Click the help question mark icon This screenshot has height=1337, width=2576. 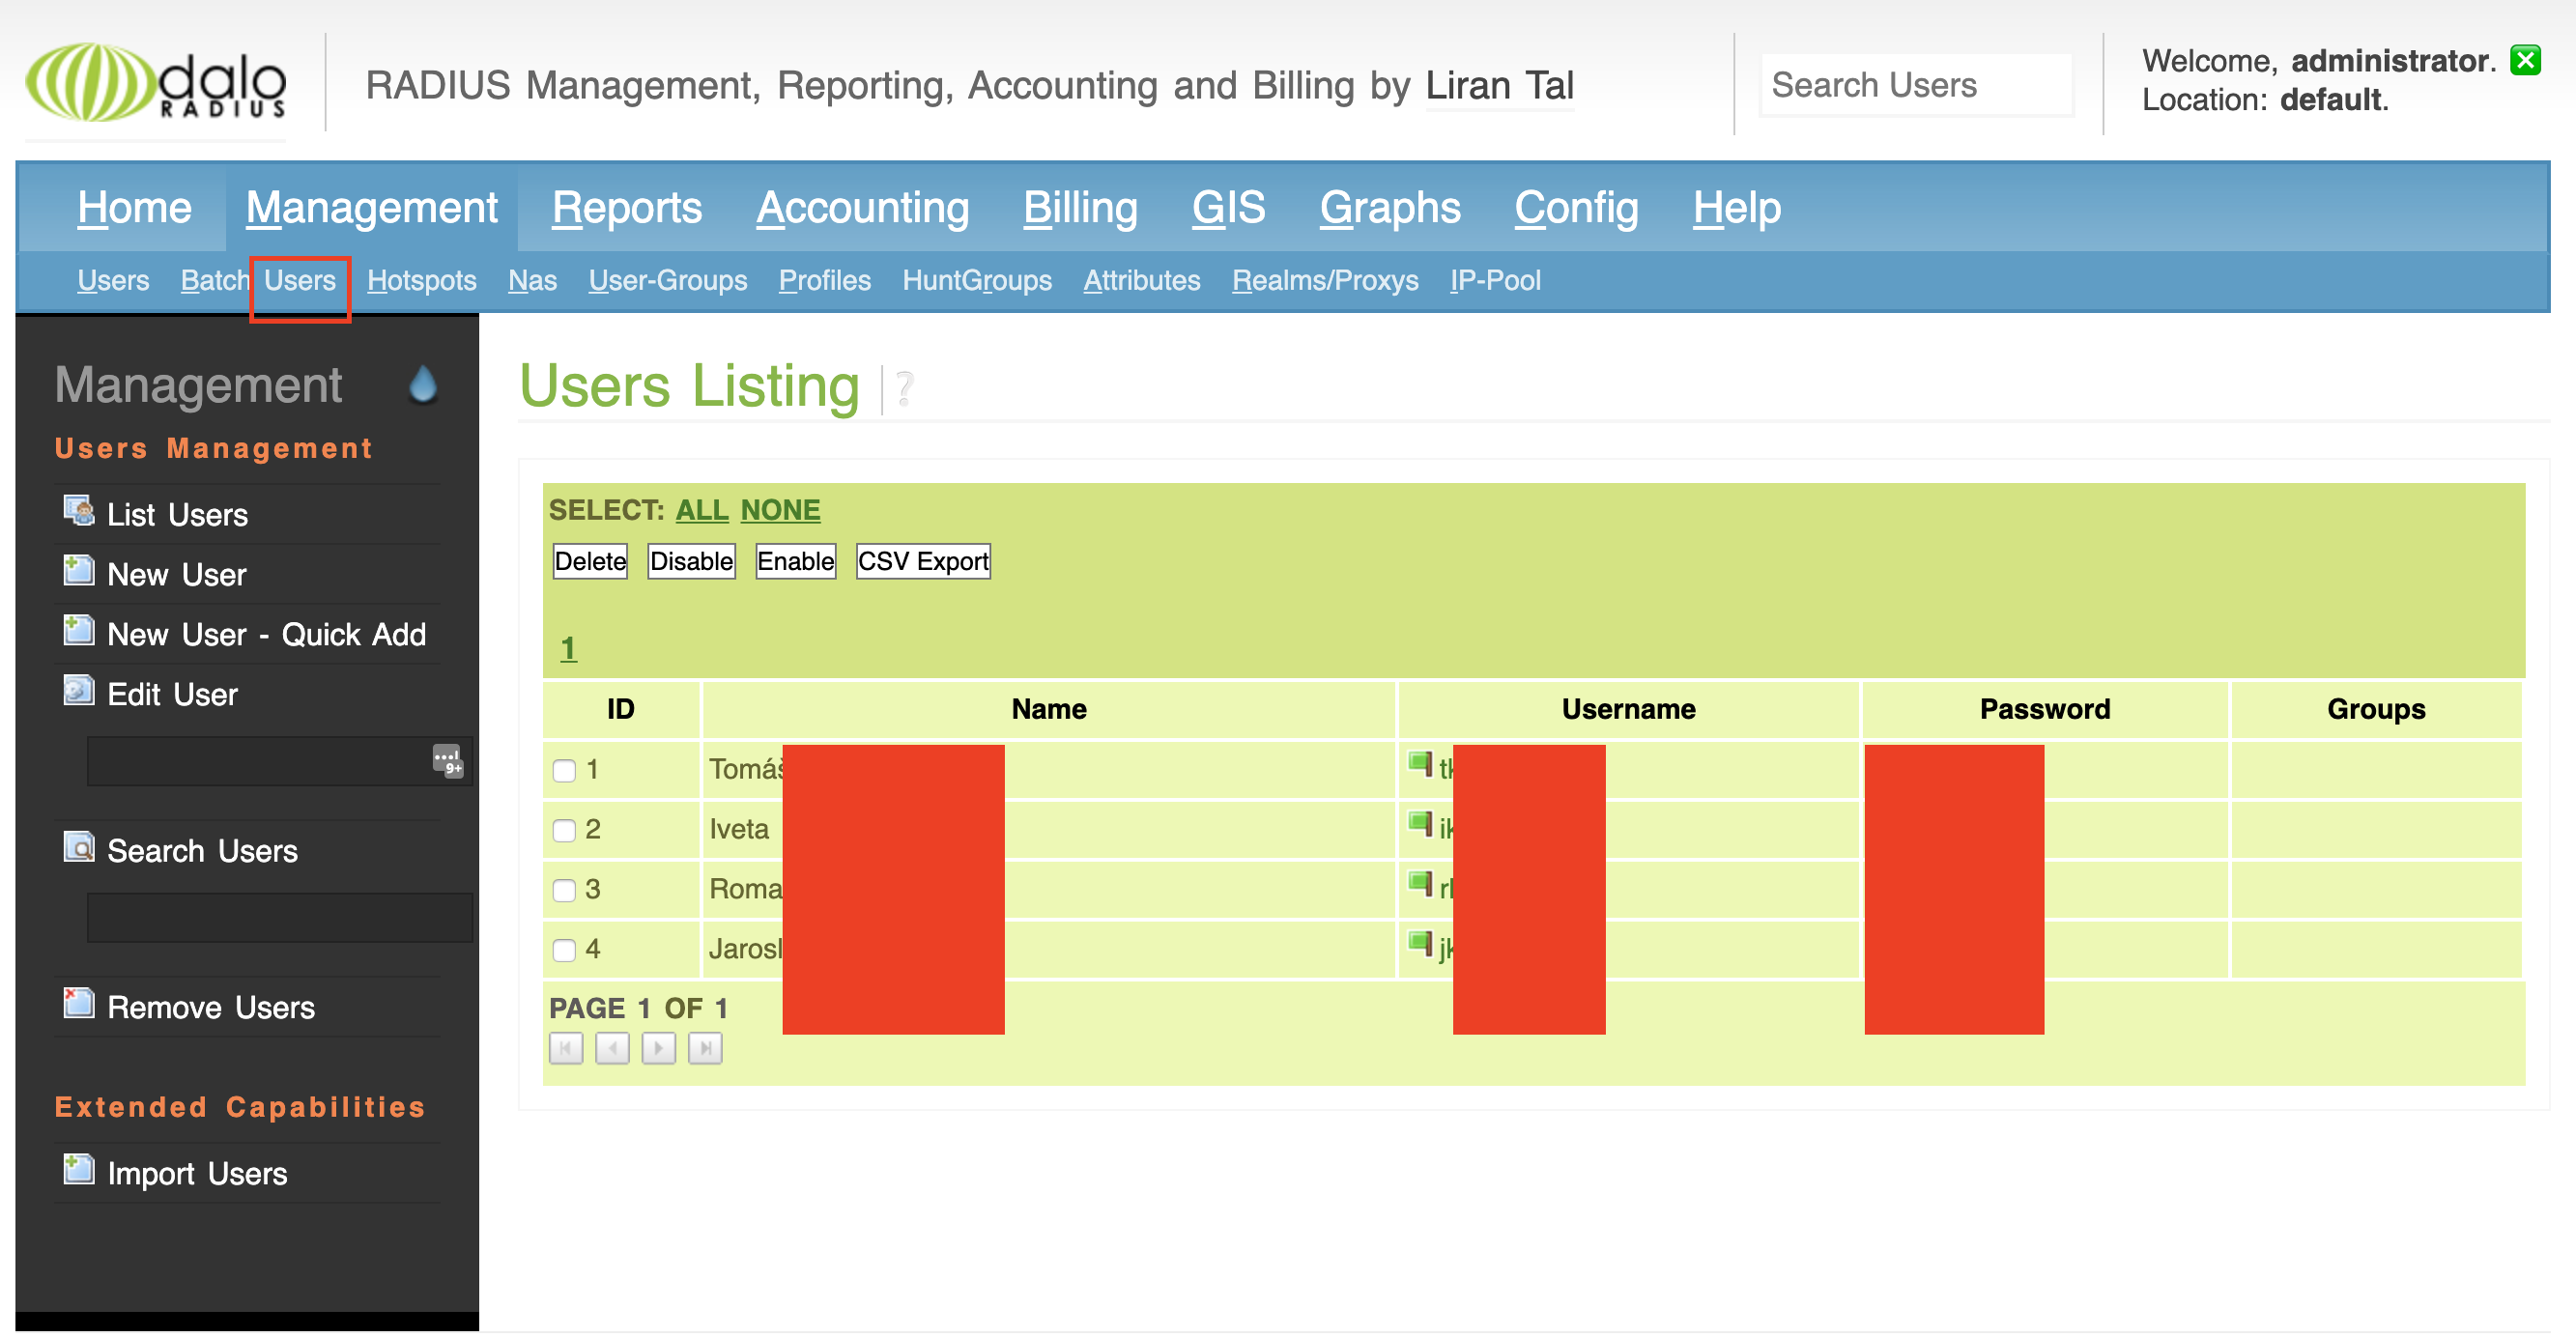904,388
